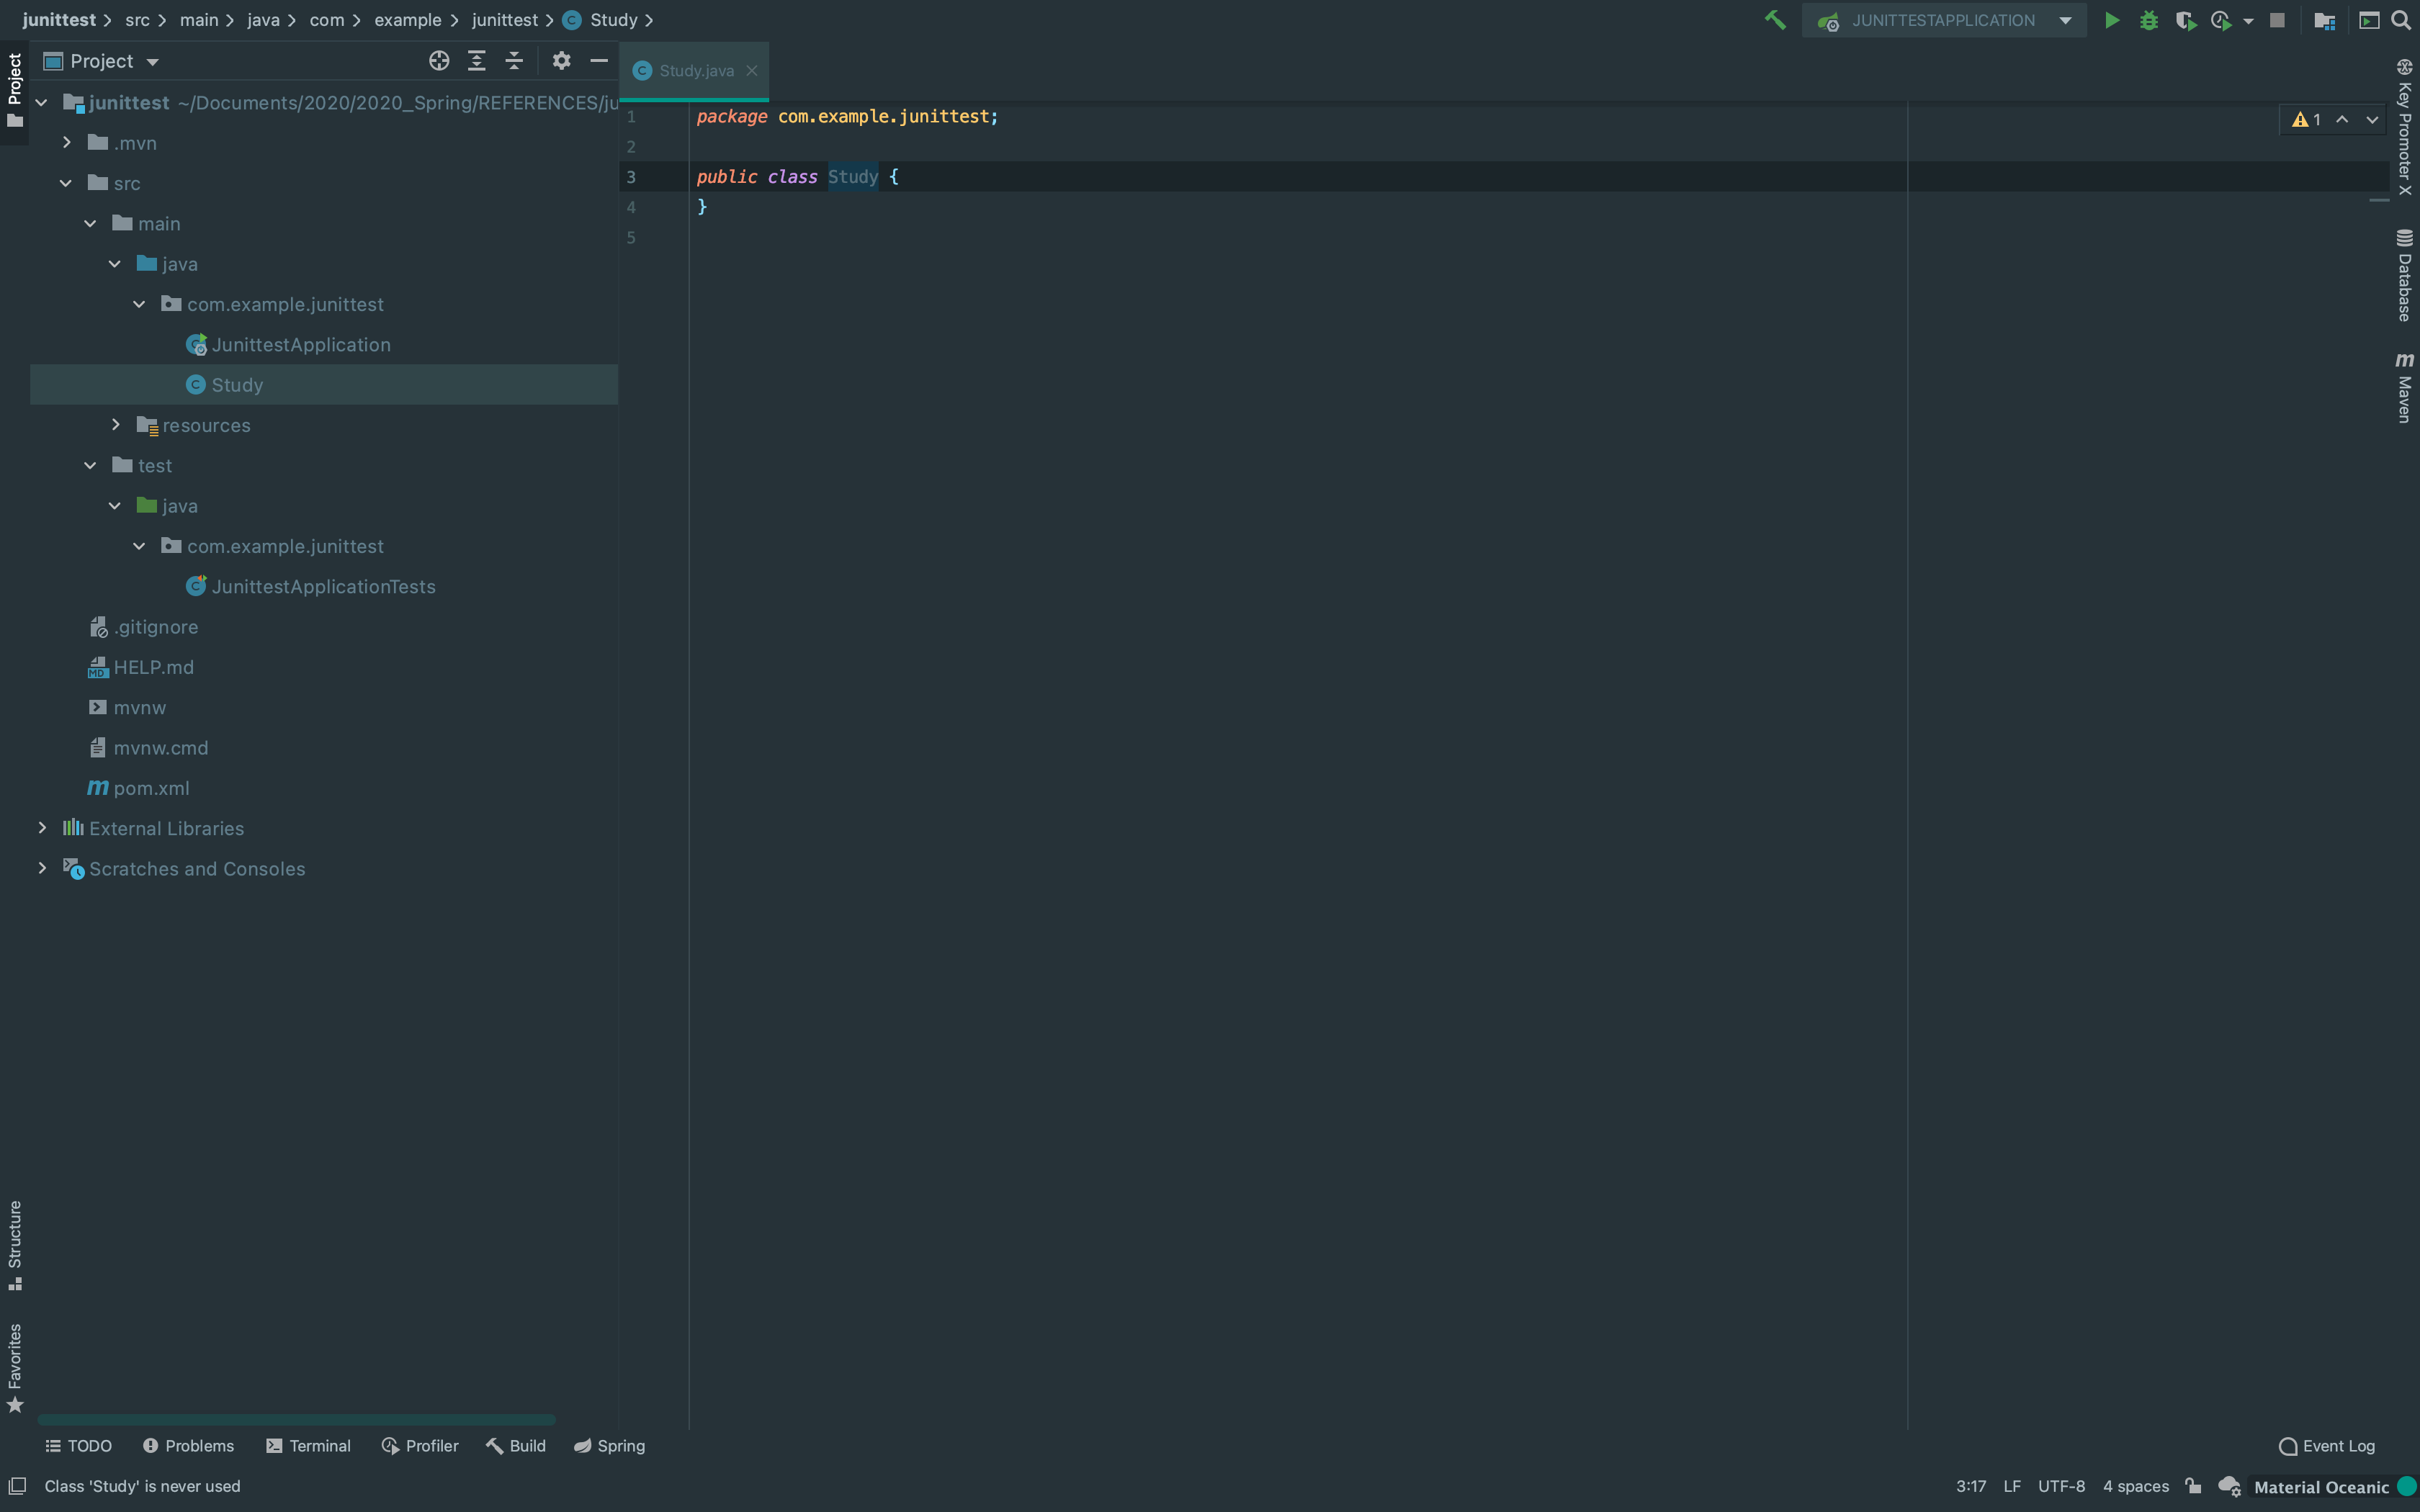2420x1512 pixels.
Task: Click the Build project hammer icon
Action: (x=1775, y=20)
